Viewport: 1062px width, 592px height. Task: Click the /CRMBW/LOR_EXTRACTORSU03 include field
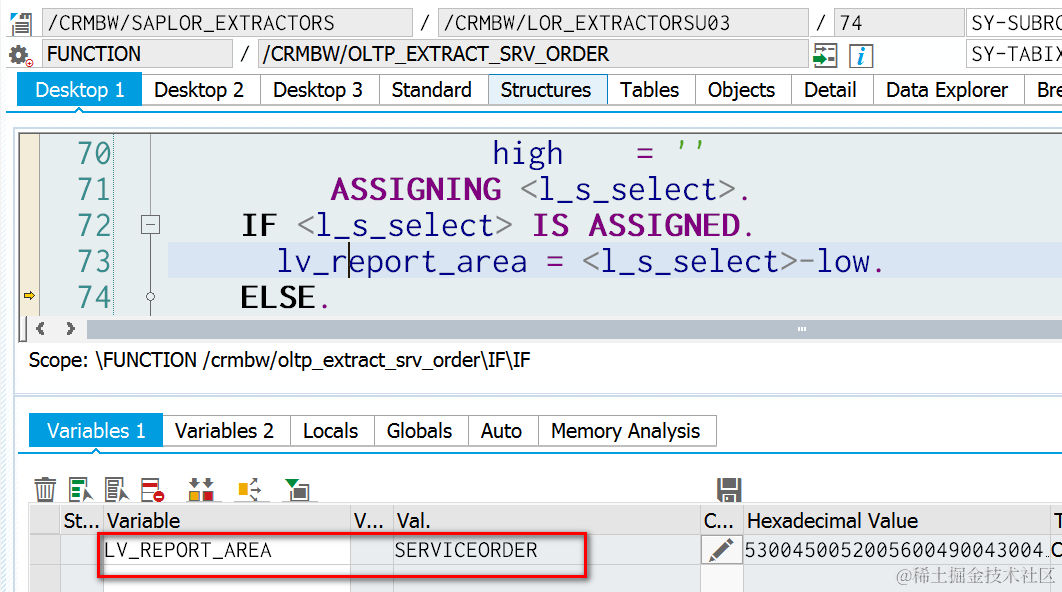click(623, 23)
